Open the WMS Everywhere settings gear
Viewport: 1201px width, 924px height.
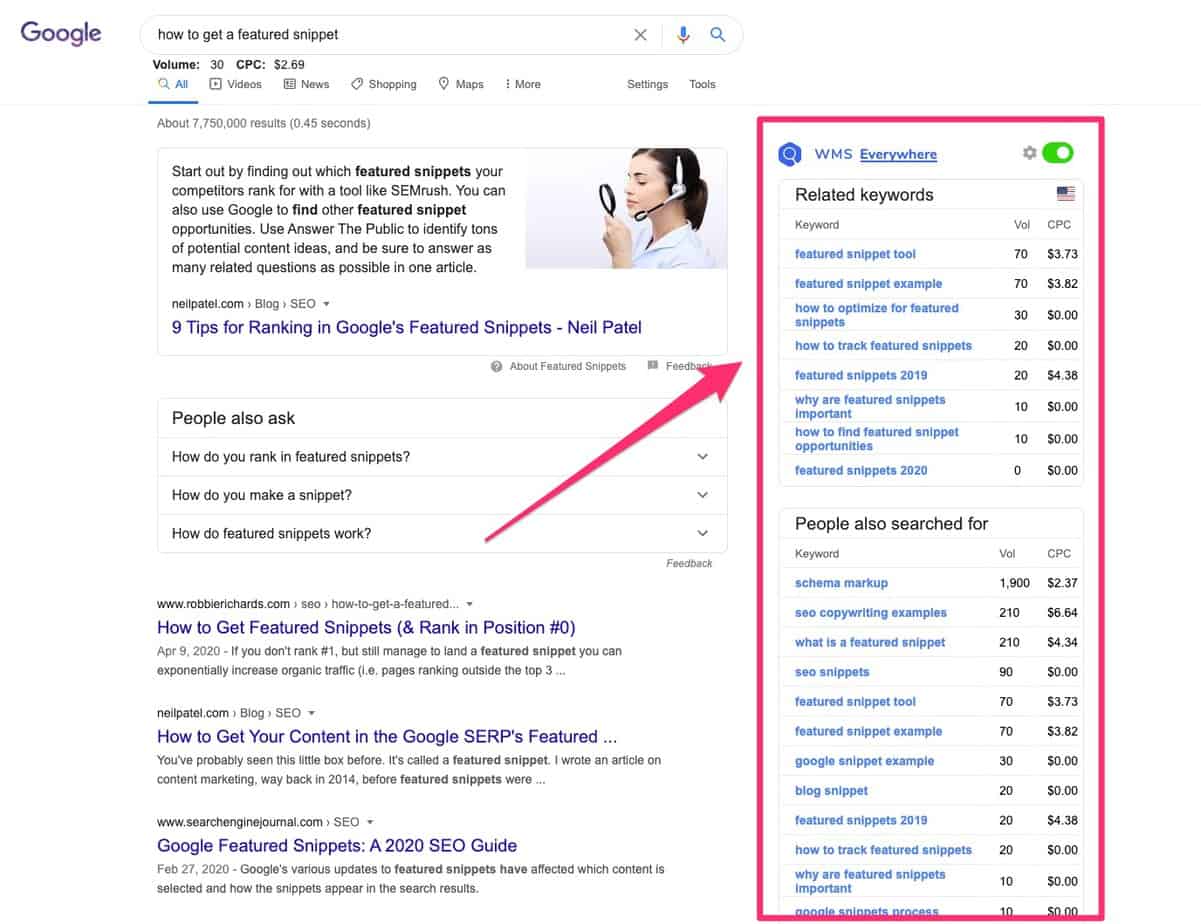(1030, 153)
